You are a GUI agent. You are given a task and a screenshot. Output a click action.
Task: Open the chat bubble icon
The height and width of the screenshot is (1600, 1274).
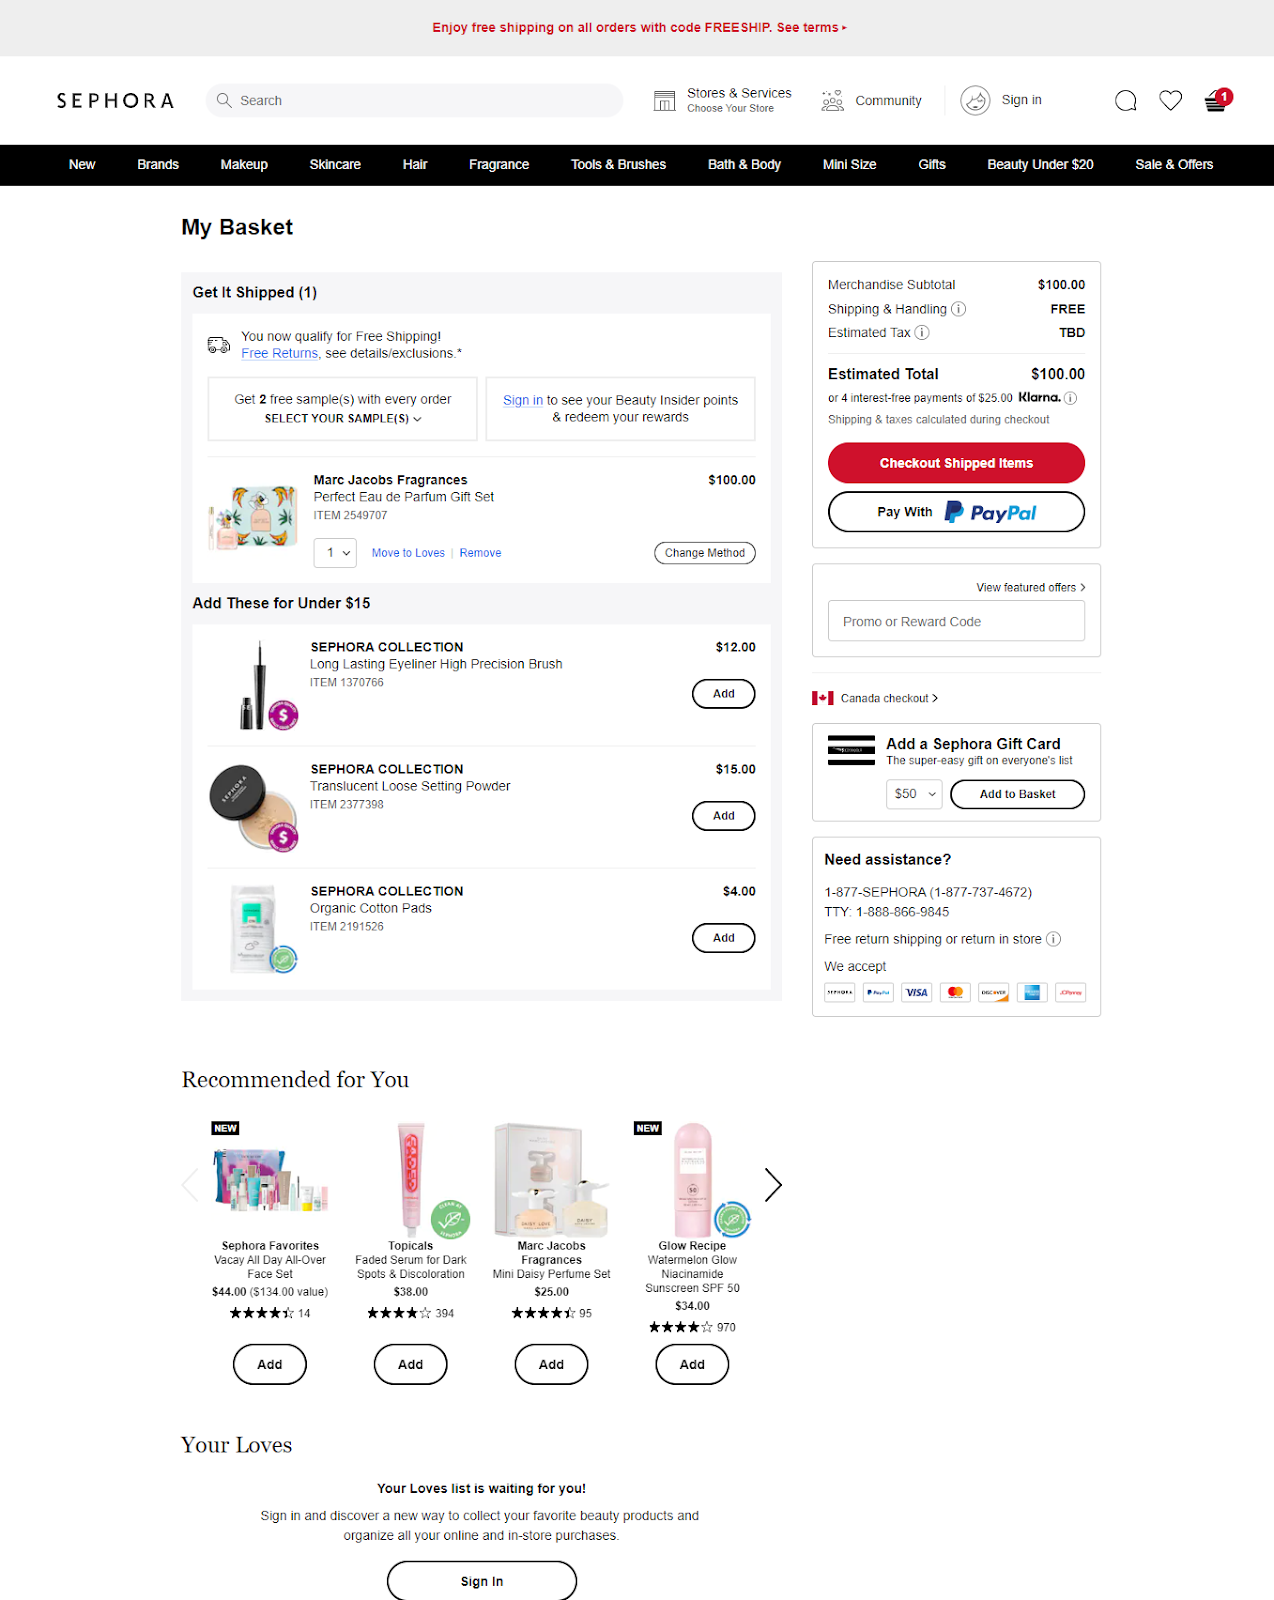1125,100
